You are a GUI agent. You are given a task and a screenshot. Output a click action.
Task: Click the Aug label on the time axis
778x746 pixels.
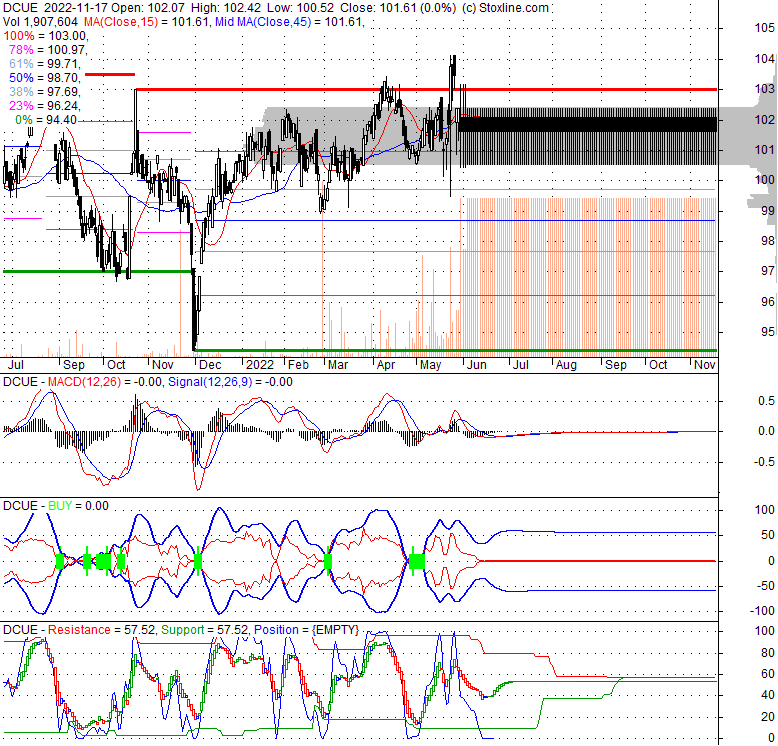[566, 365]
